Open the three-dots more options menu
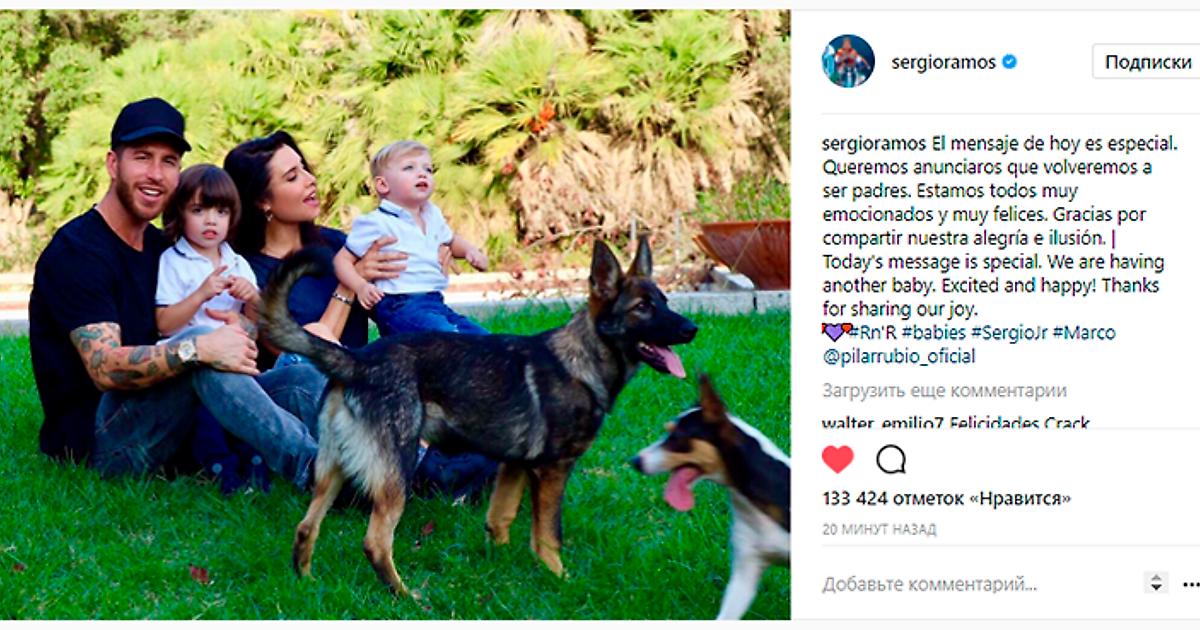The image size is (1200, 630). coord(1190,584)
